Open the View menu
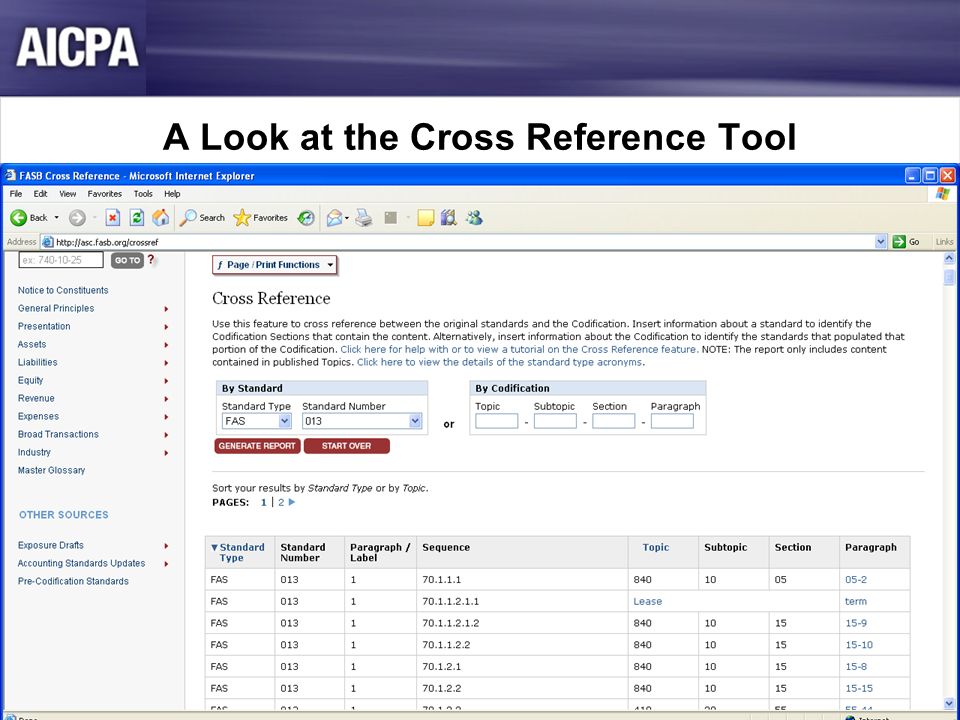 (x=67, y=193)
